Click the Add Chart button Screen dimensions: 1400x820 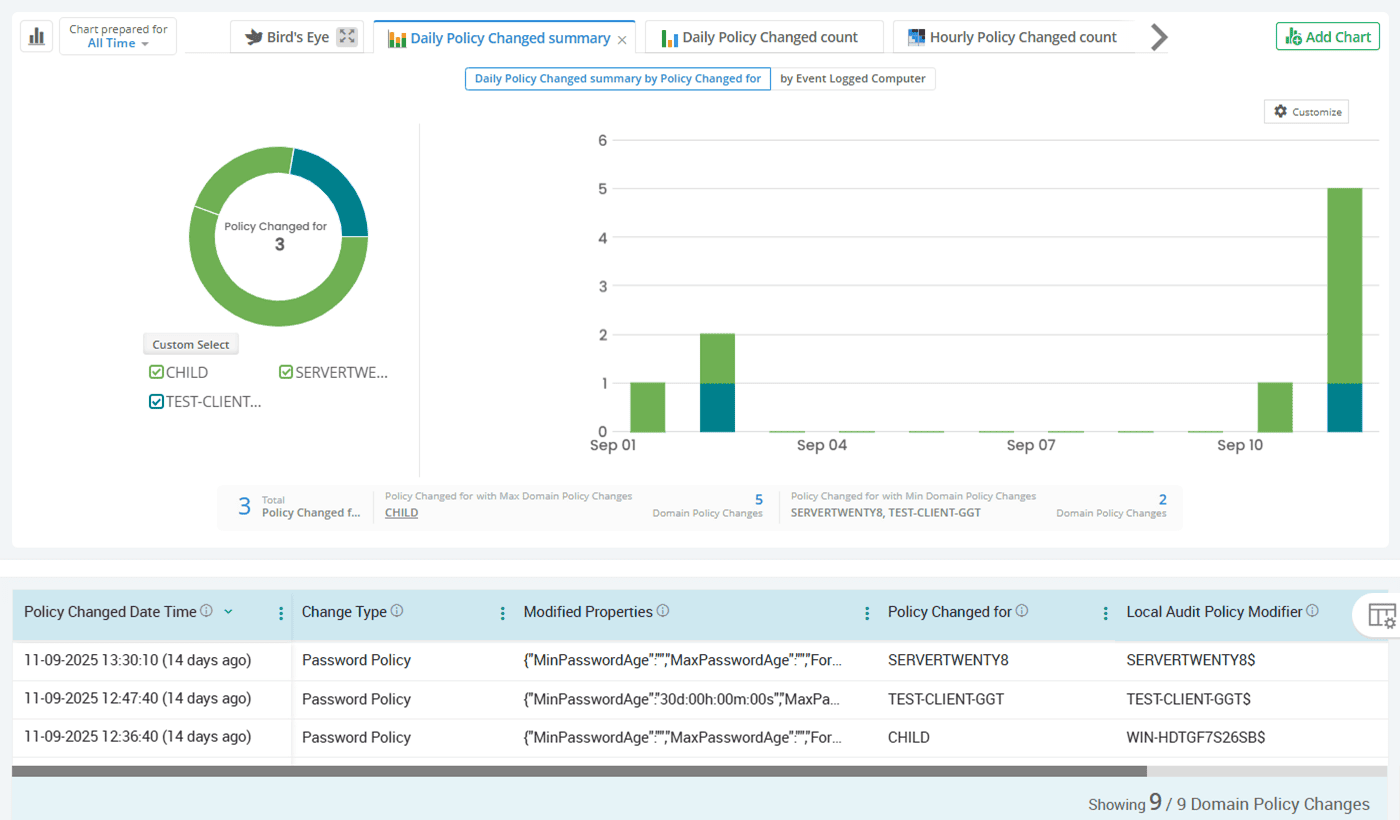coord(1327,37)
